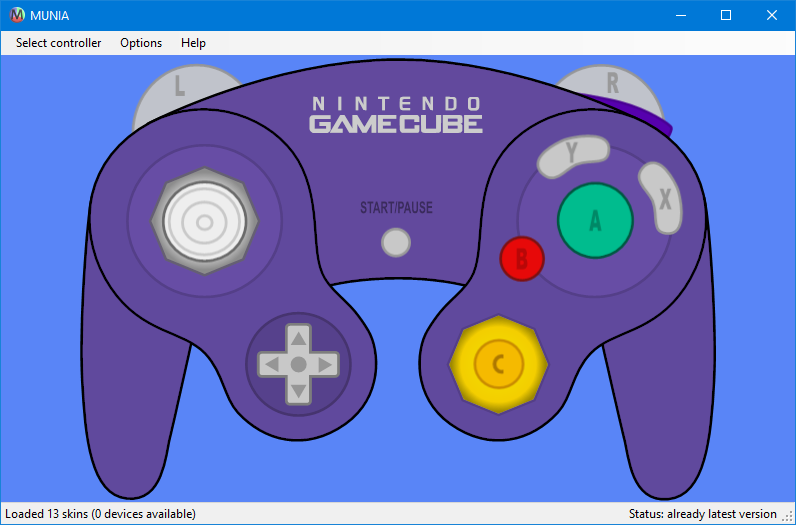Viewport: 796px width, 525px height.
Task: Click the grey main analog stick
Action: point(205,222)
